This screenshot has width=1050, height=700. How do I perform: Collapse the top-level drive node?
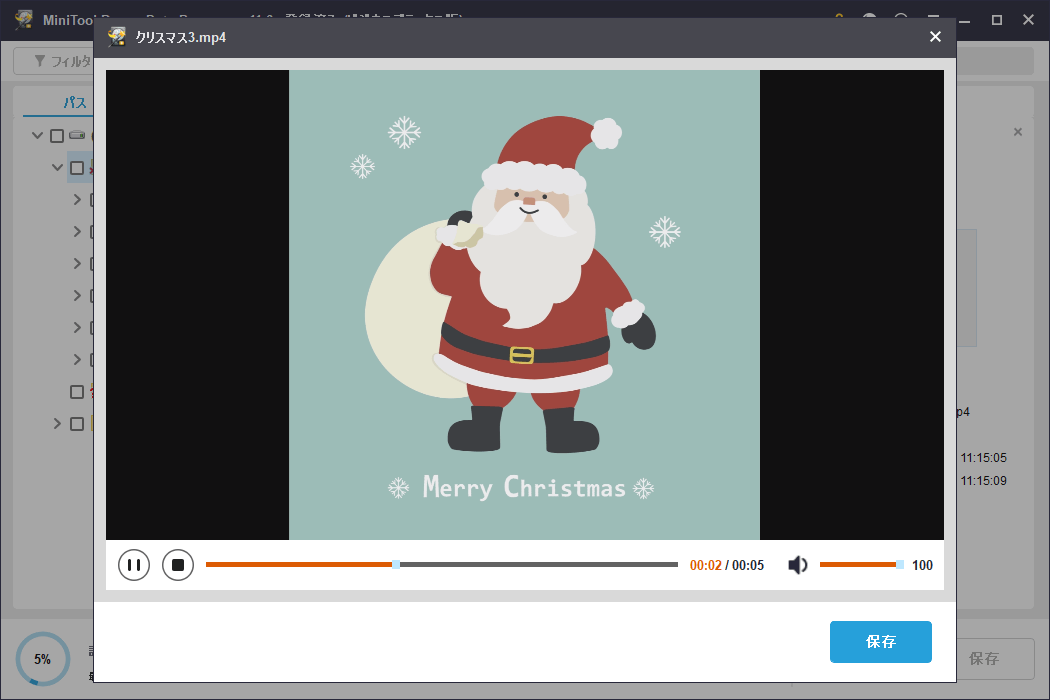point(38,136)
